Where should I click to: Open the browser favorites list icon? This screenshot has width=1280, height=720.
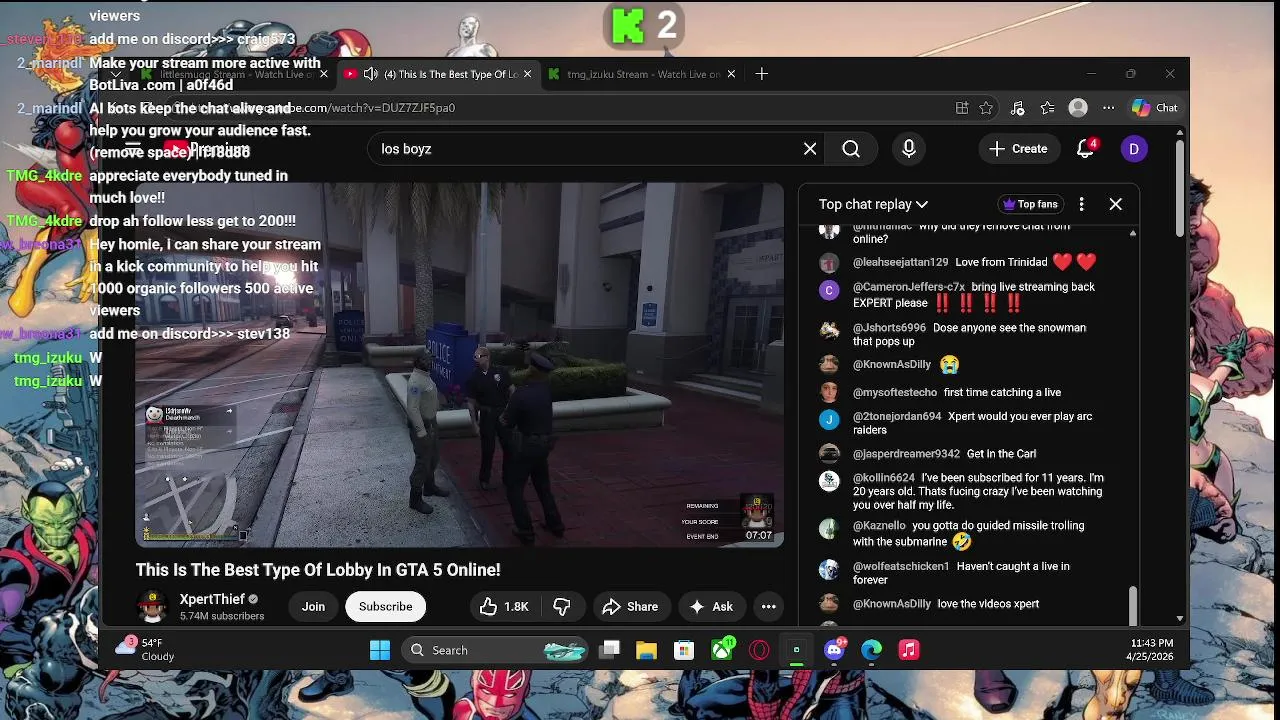(x=1047, y=108)
